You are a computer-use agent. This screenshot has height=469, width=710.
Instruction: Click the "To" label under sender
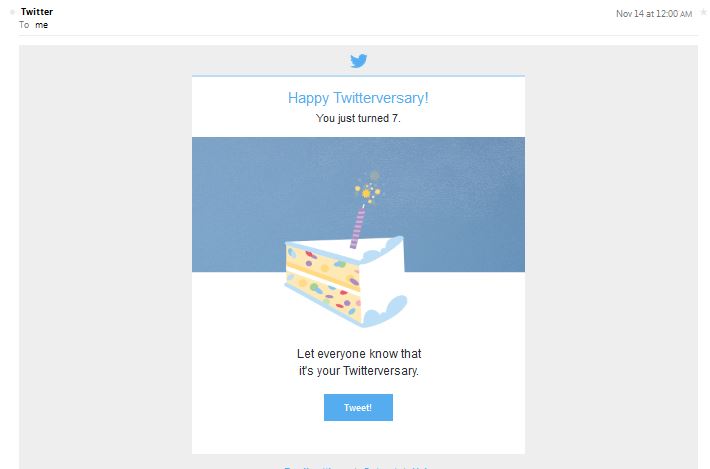[24, 25]
